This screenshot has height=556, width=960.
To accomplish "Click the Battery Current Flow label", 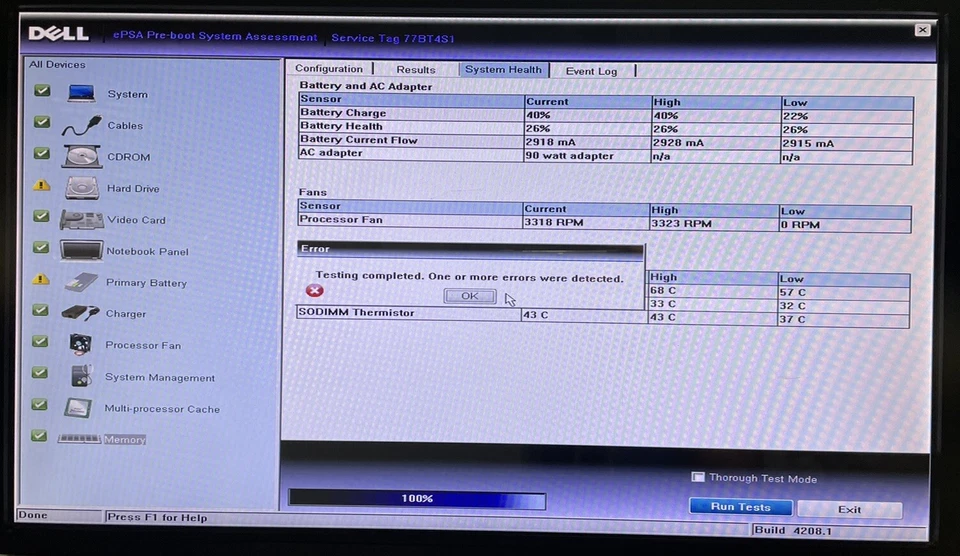I will [x=358, y=140].
